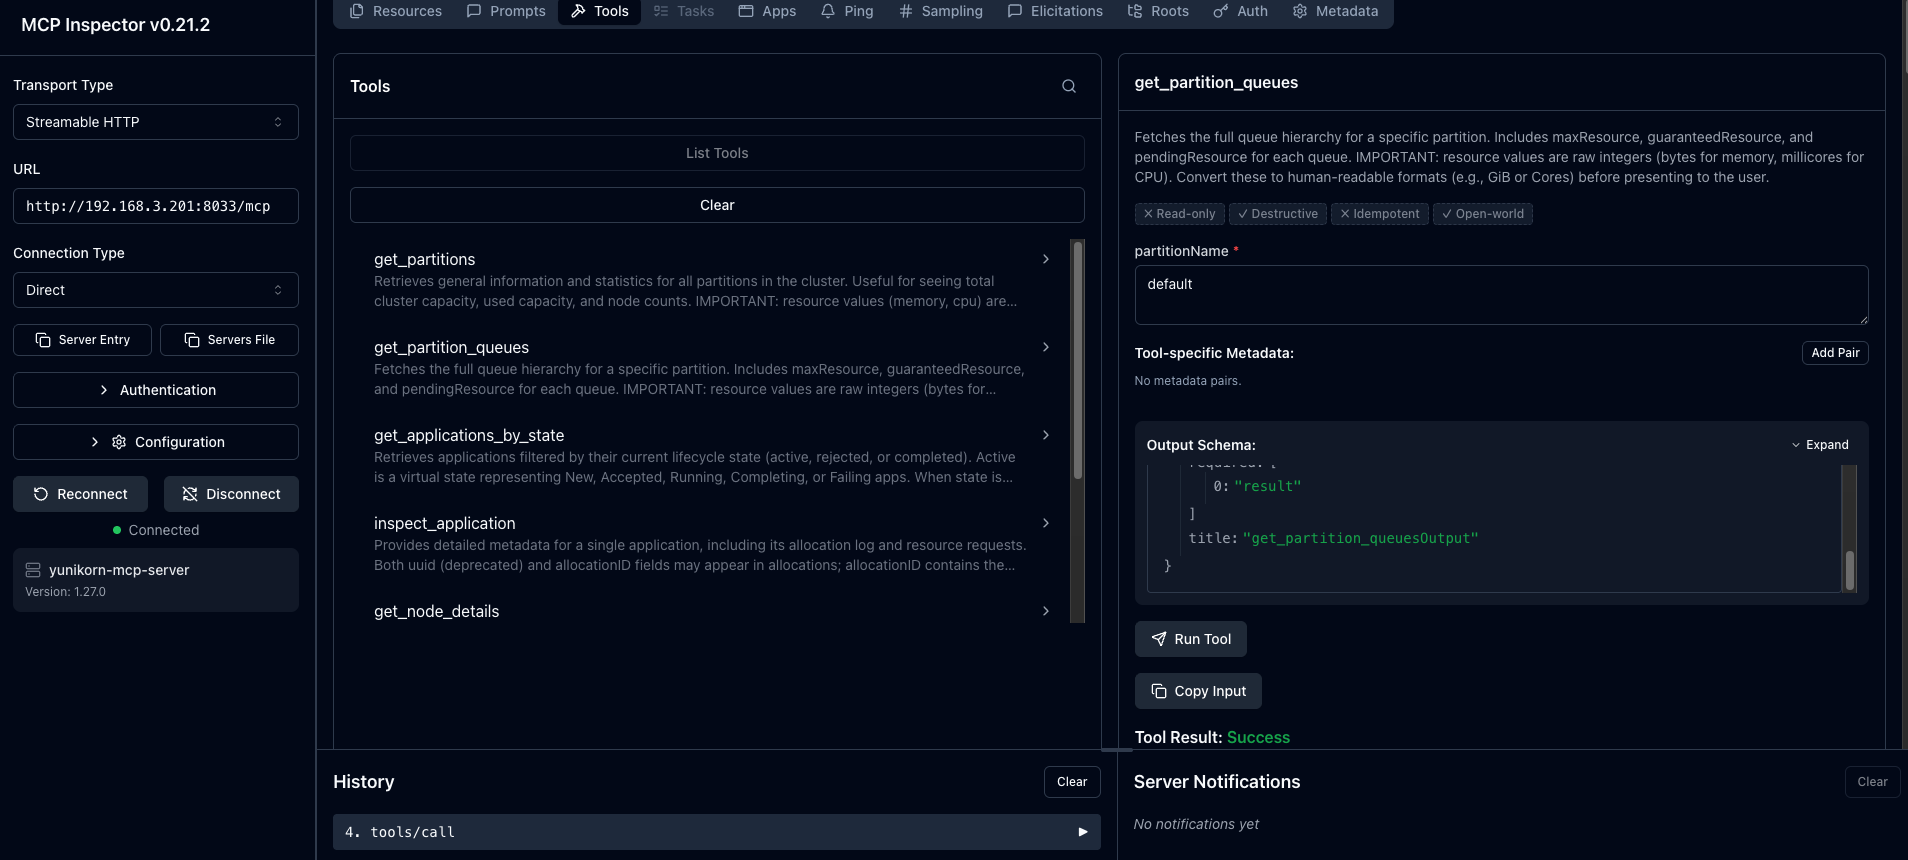Click the Servers File copy button
The image size is (1908, 860).
coord(229,340)
